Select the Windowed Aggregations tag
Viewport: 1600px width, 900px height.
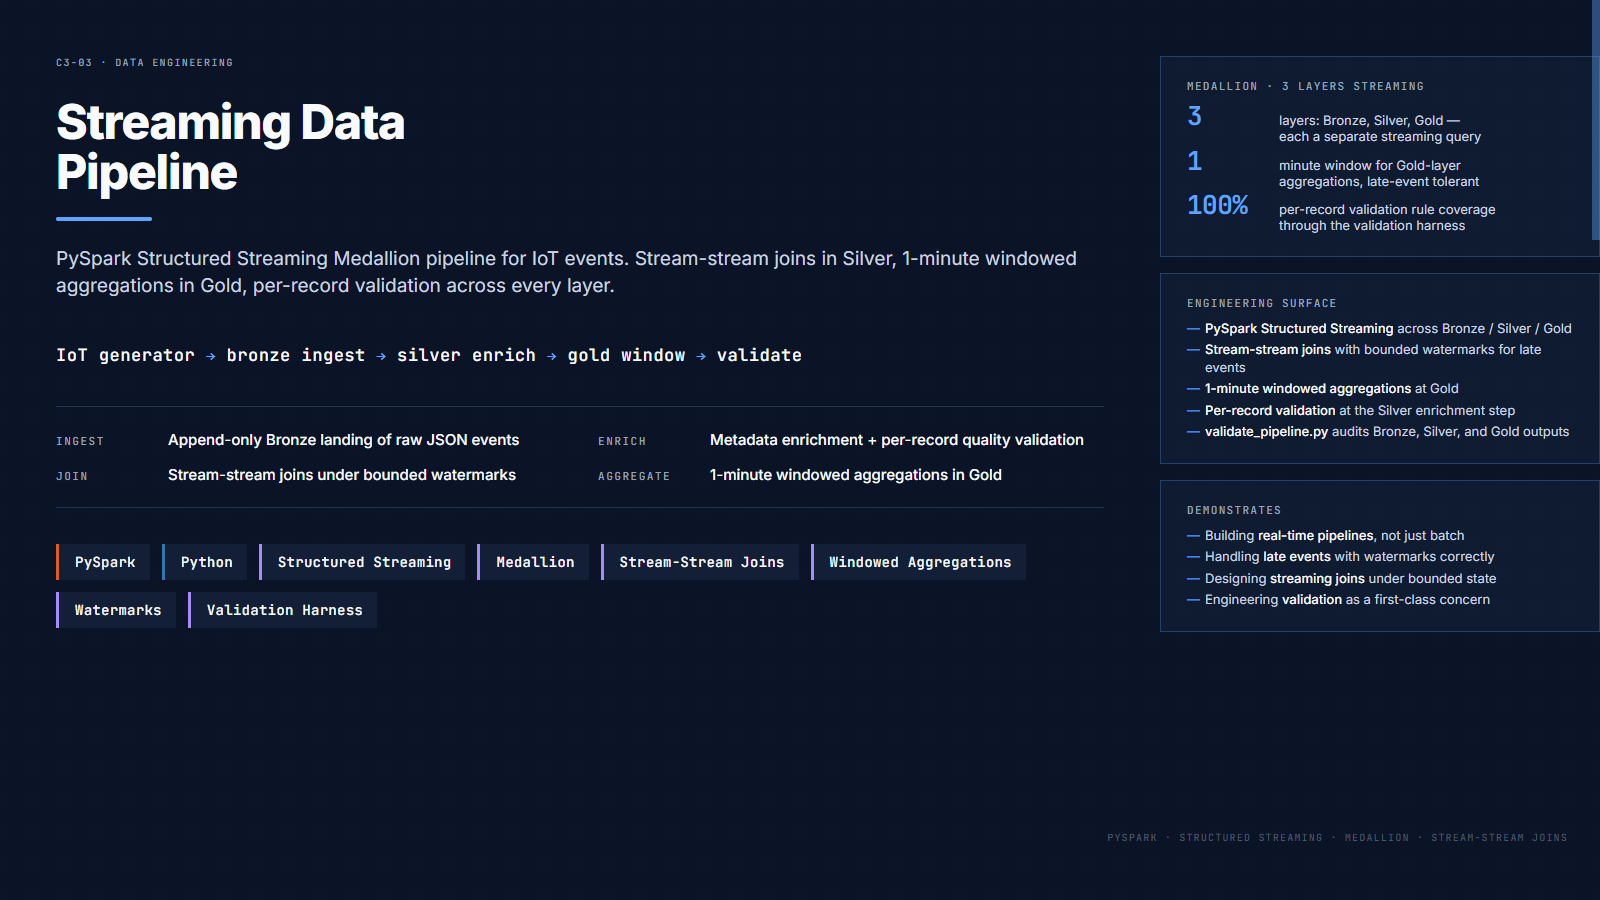(918, 562)
